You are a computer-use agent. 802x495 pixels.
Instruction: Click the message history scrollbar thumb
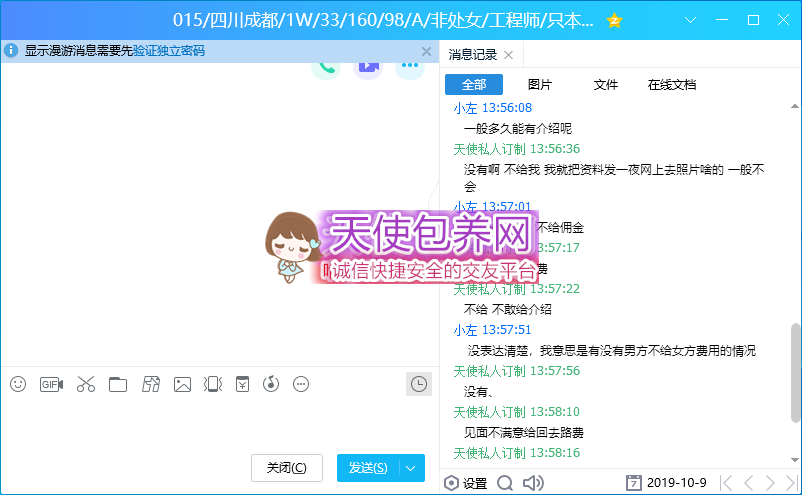tap(795, 372)
